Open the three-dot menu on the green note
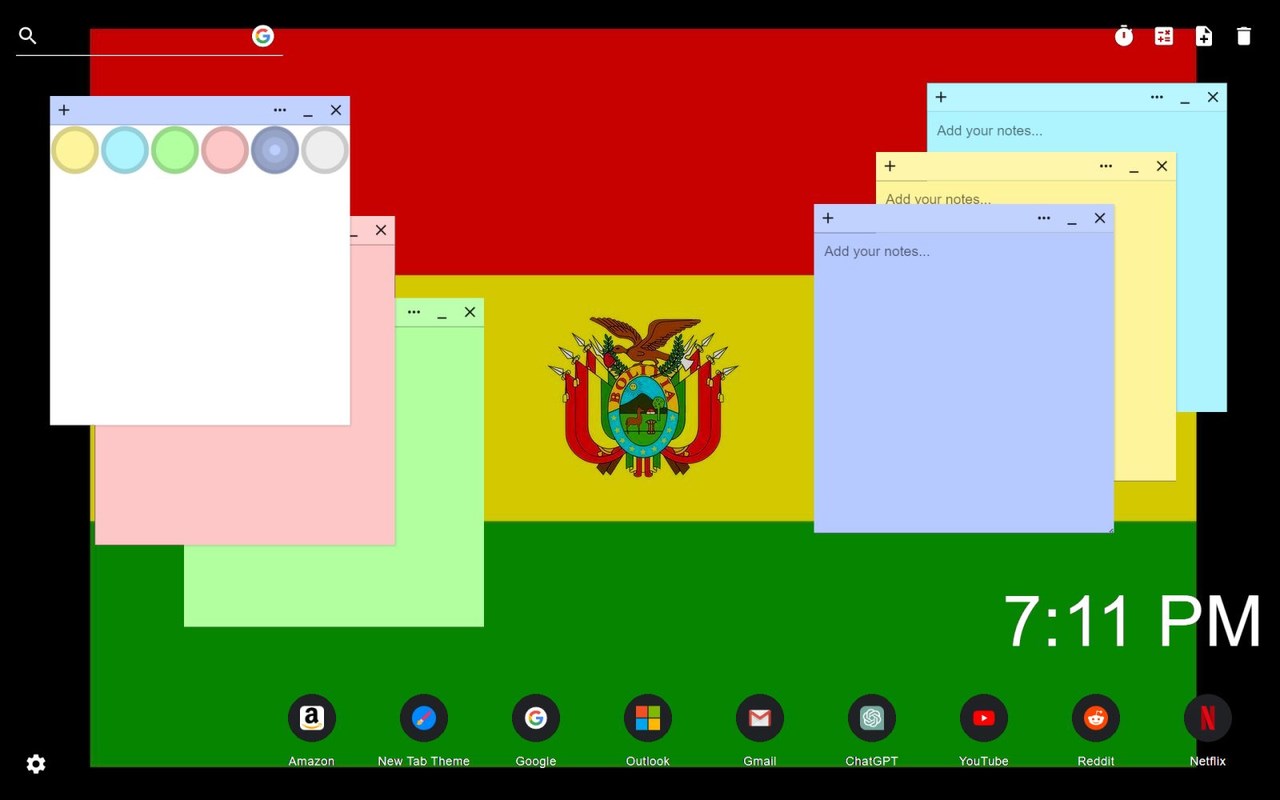 [x=414, y=312]
